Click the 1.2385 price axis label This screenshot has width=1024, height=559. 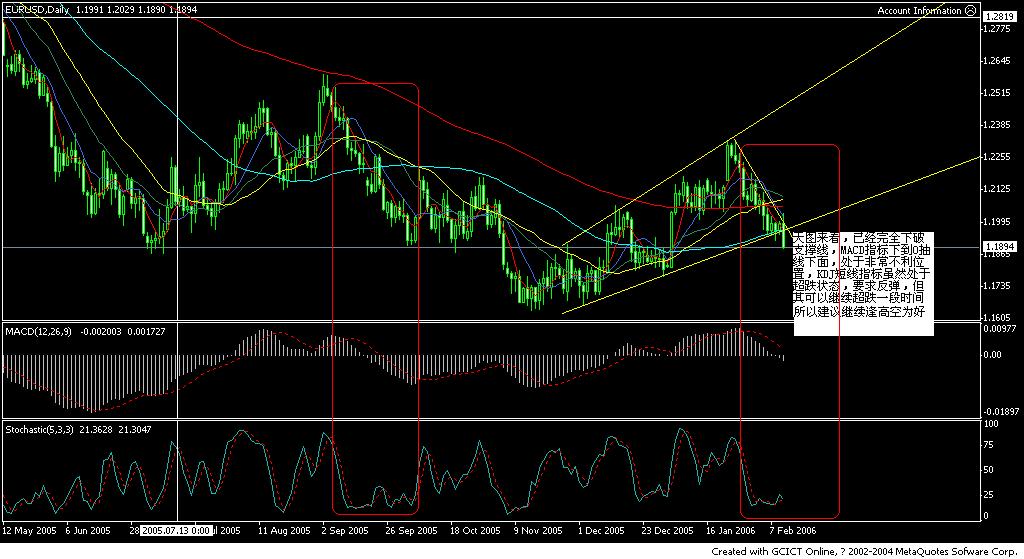click(x=997, y=125)
